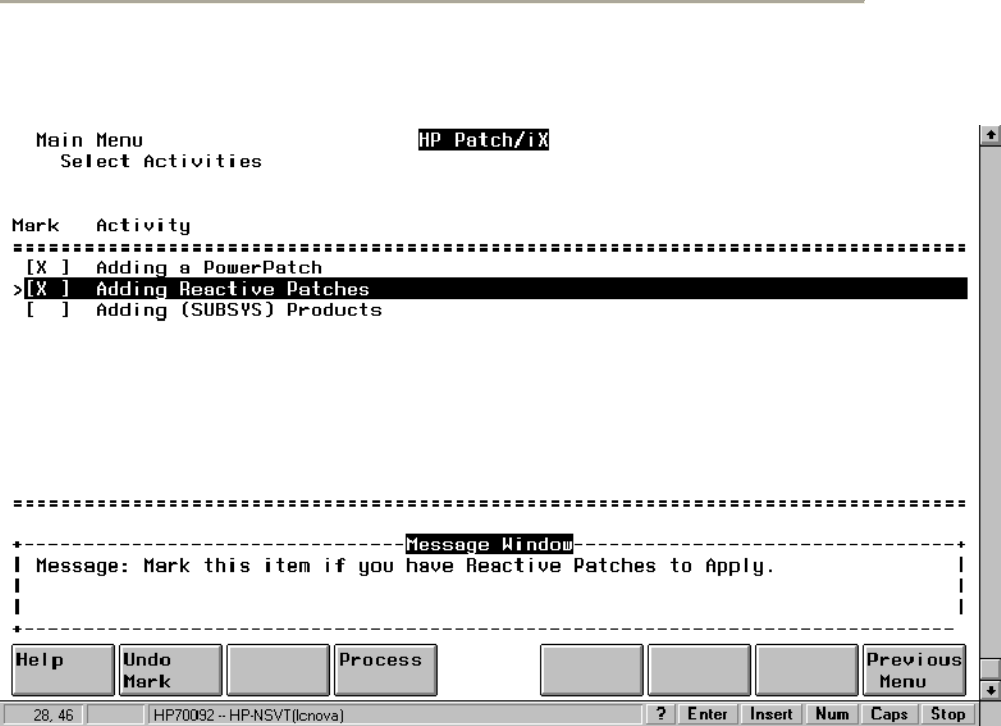Click the 'Activity' column header

143,225
